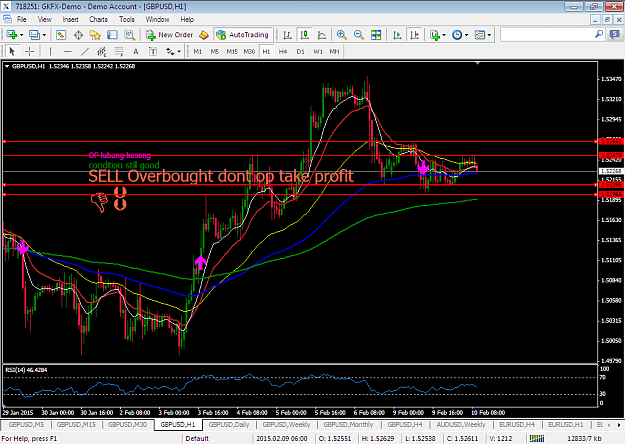The width and height of the screenshot is (625, 444).
Task: Open the View menu
Action: coord(45,20)
